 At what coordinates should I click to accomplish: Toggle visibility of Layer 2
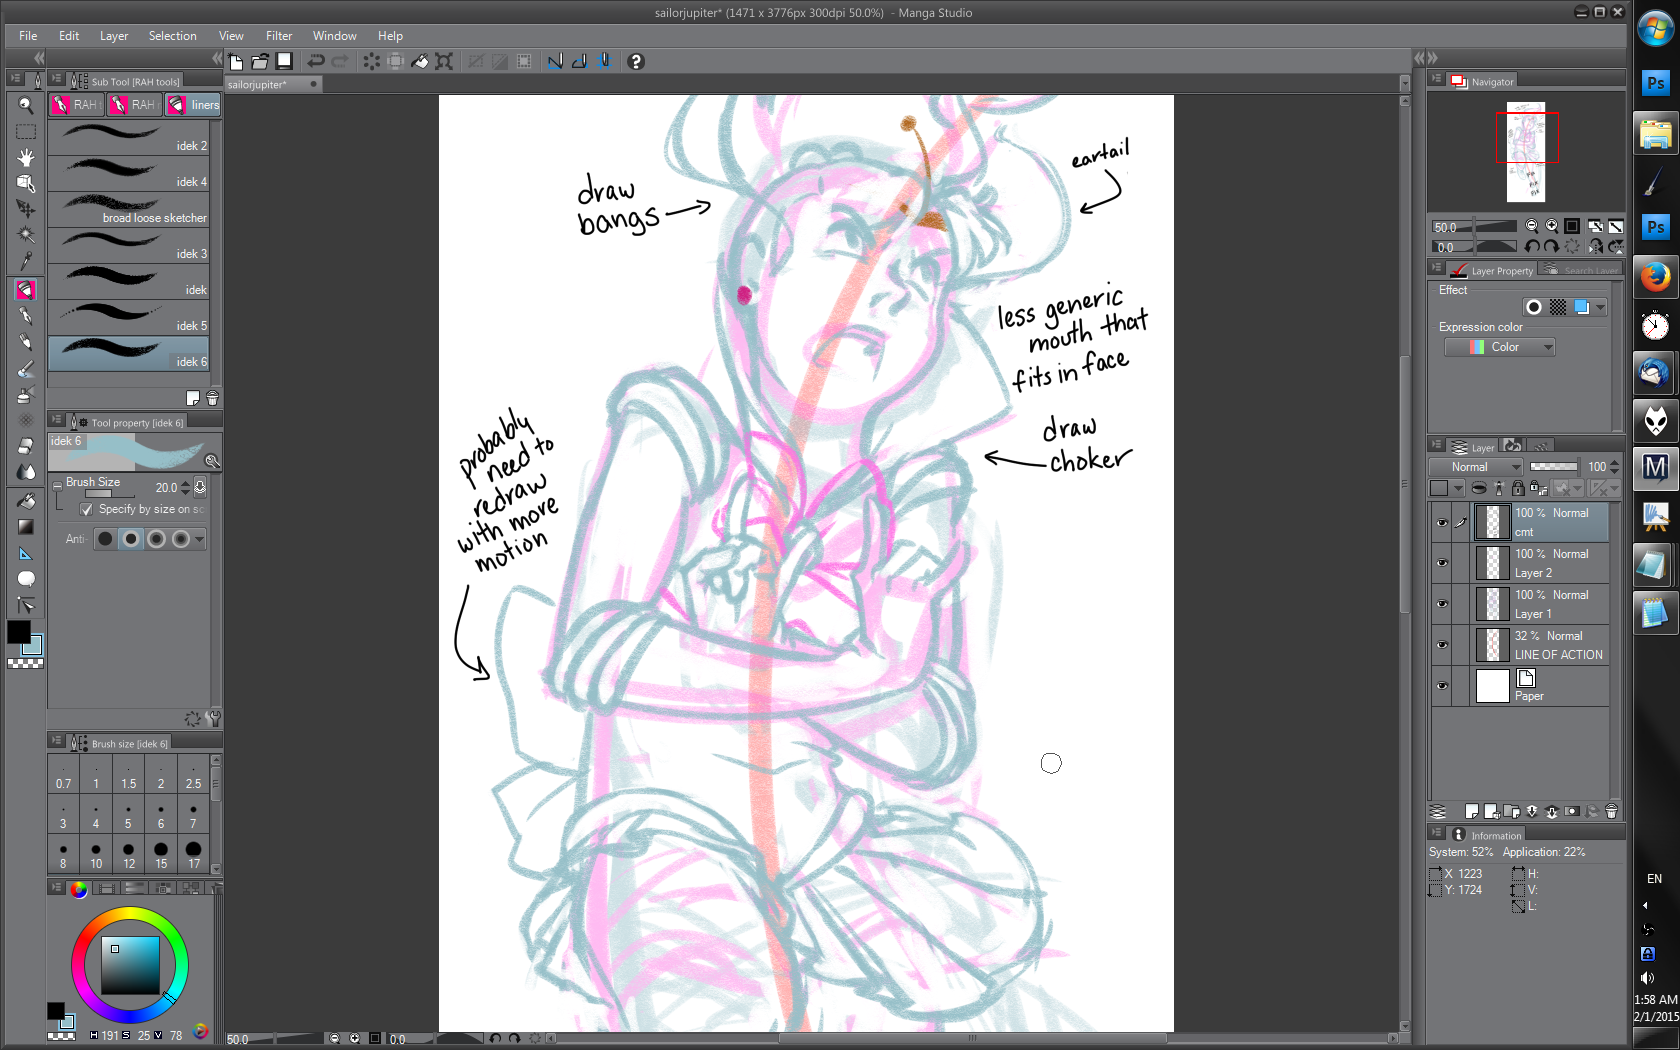pyautogui.click(x=1442, y=563)
